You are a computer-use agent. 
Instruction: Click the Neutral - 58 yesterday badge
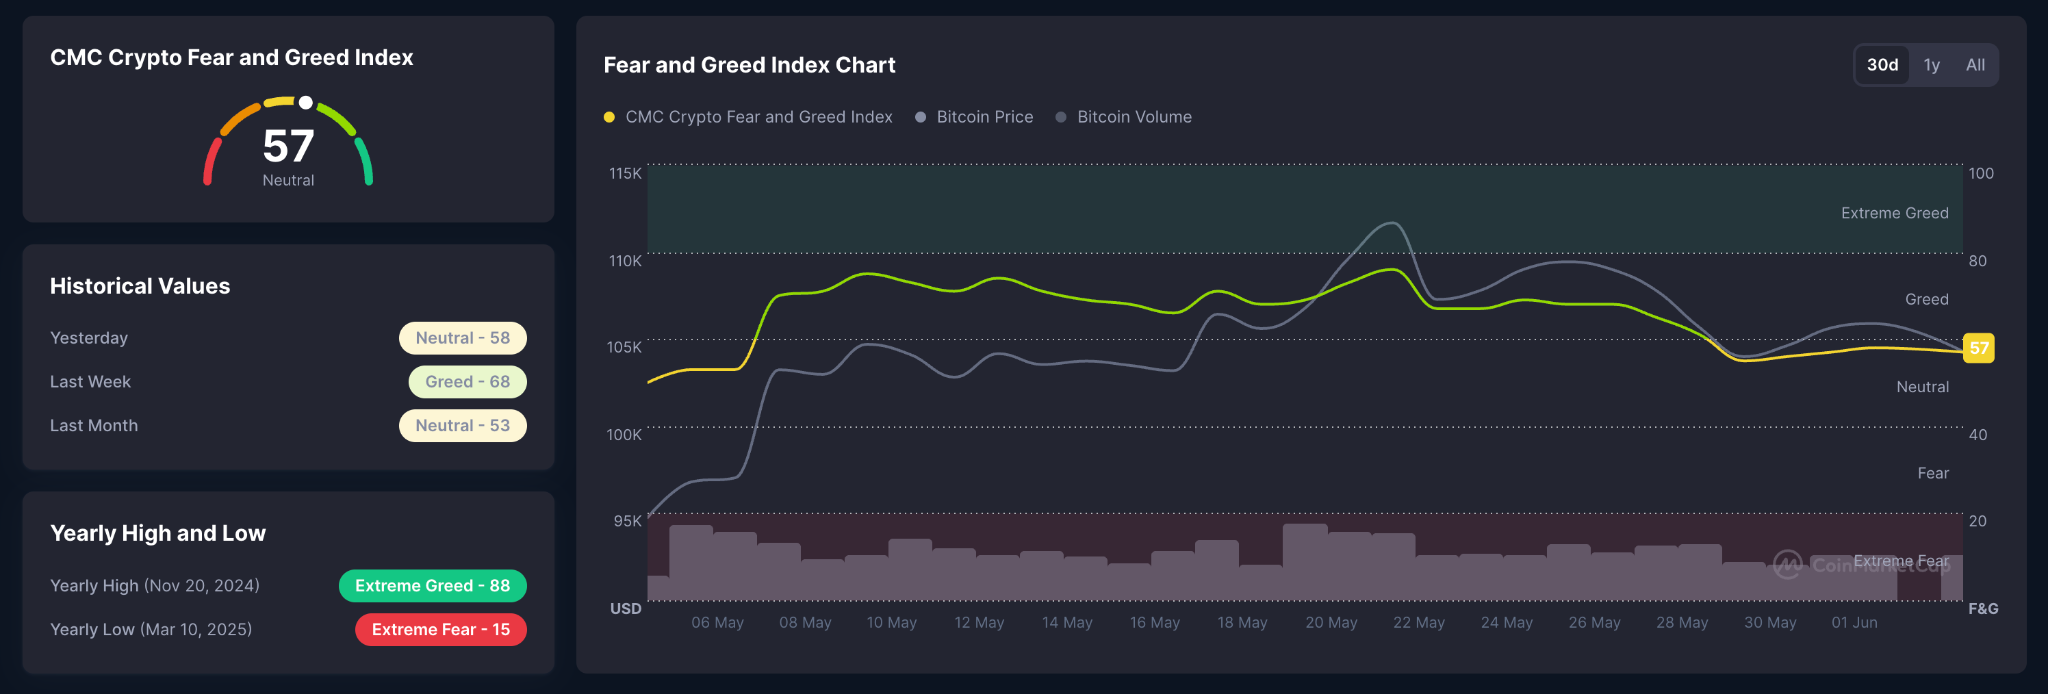click(x=463, y=338)
